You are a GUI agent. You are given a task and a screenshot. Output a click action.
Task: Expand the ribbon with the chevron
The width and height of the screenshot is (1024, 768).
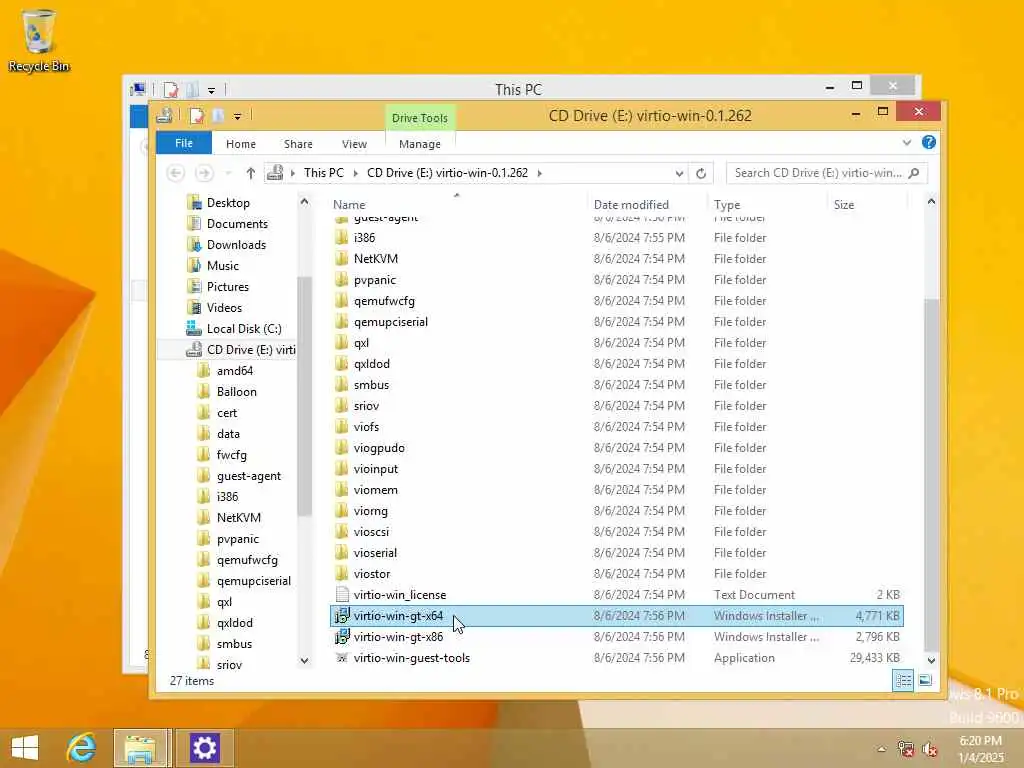pos(906,142)
